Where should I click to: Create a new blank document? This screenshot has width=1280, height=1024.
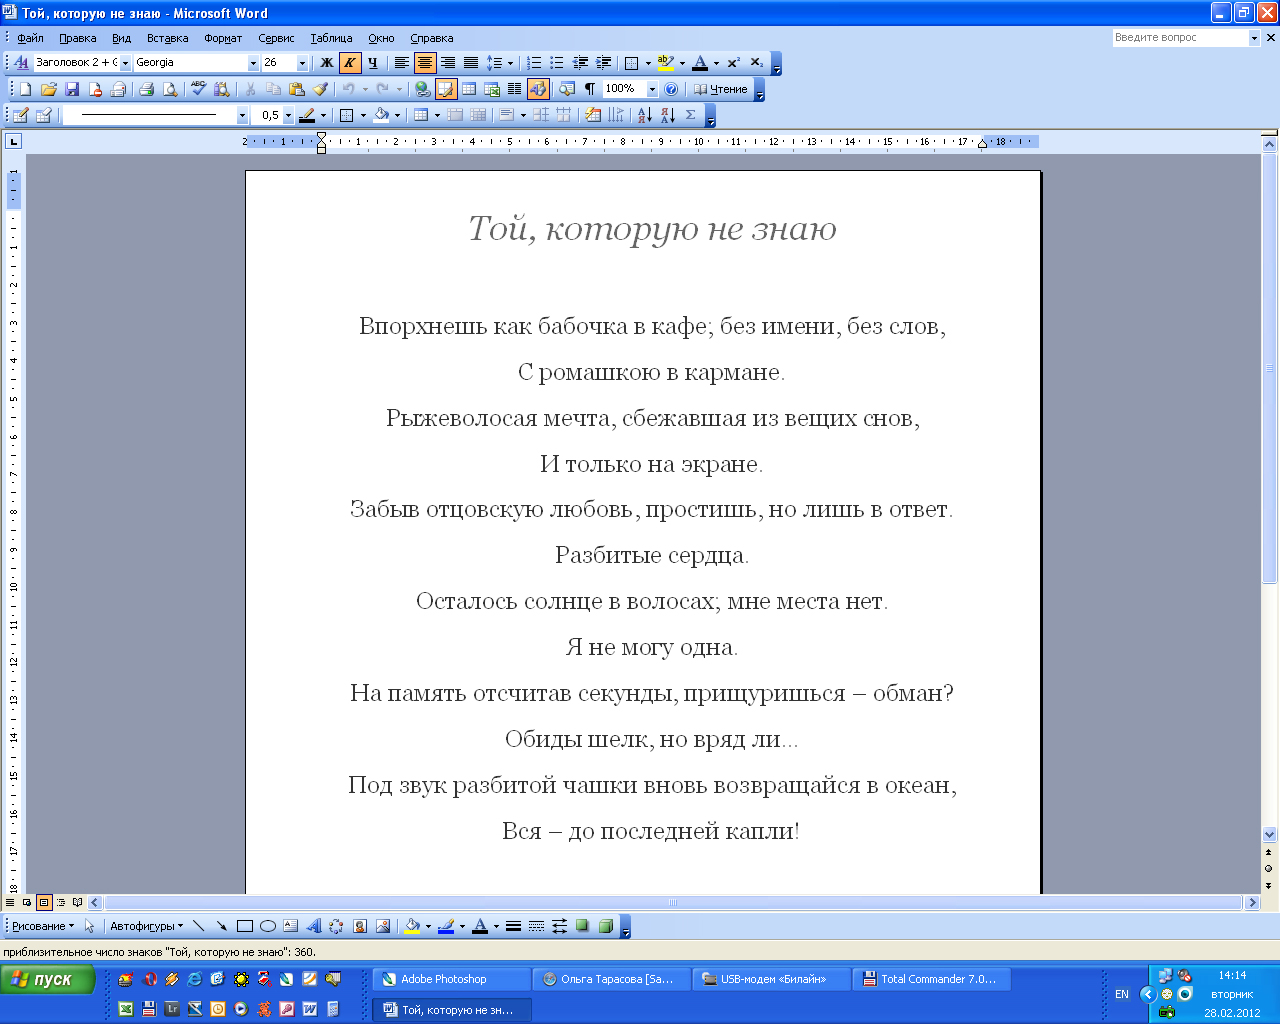pos(26,89)
